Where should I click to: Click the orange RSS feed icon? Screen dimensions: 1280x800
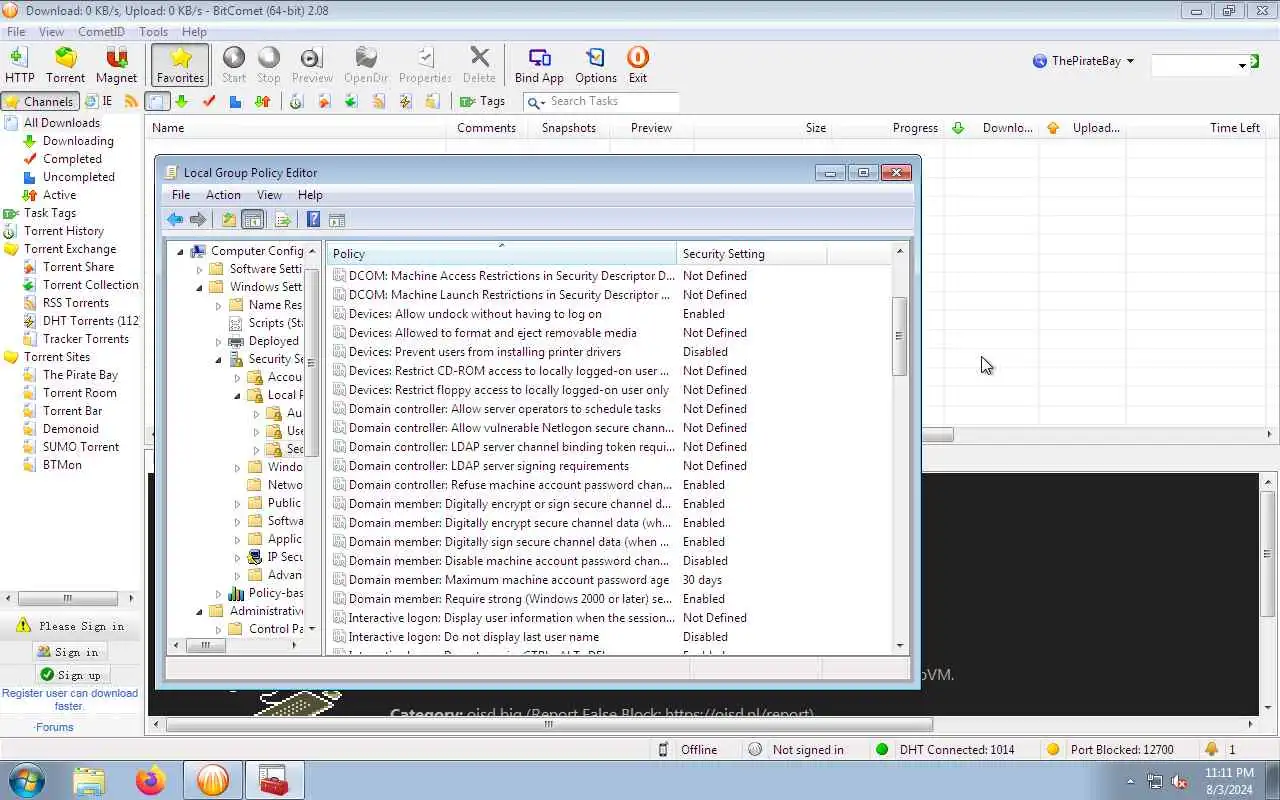point(131,101)
